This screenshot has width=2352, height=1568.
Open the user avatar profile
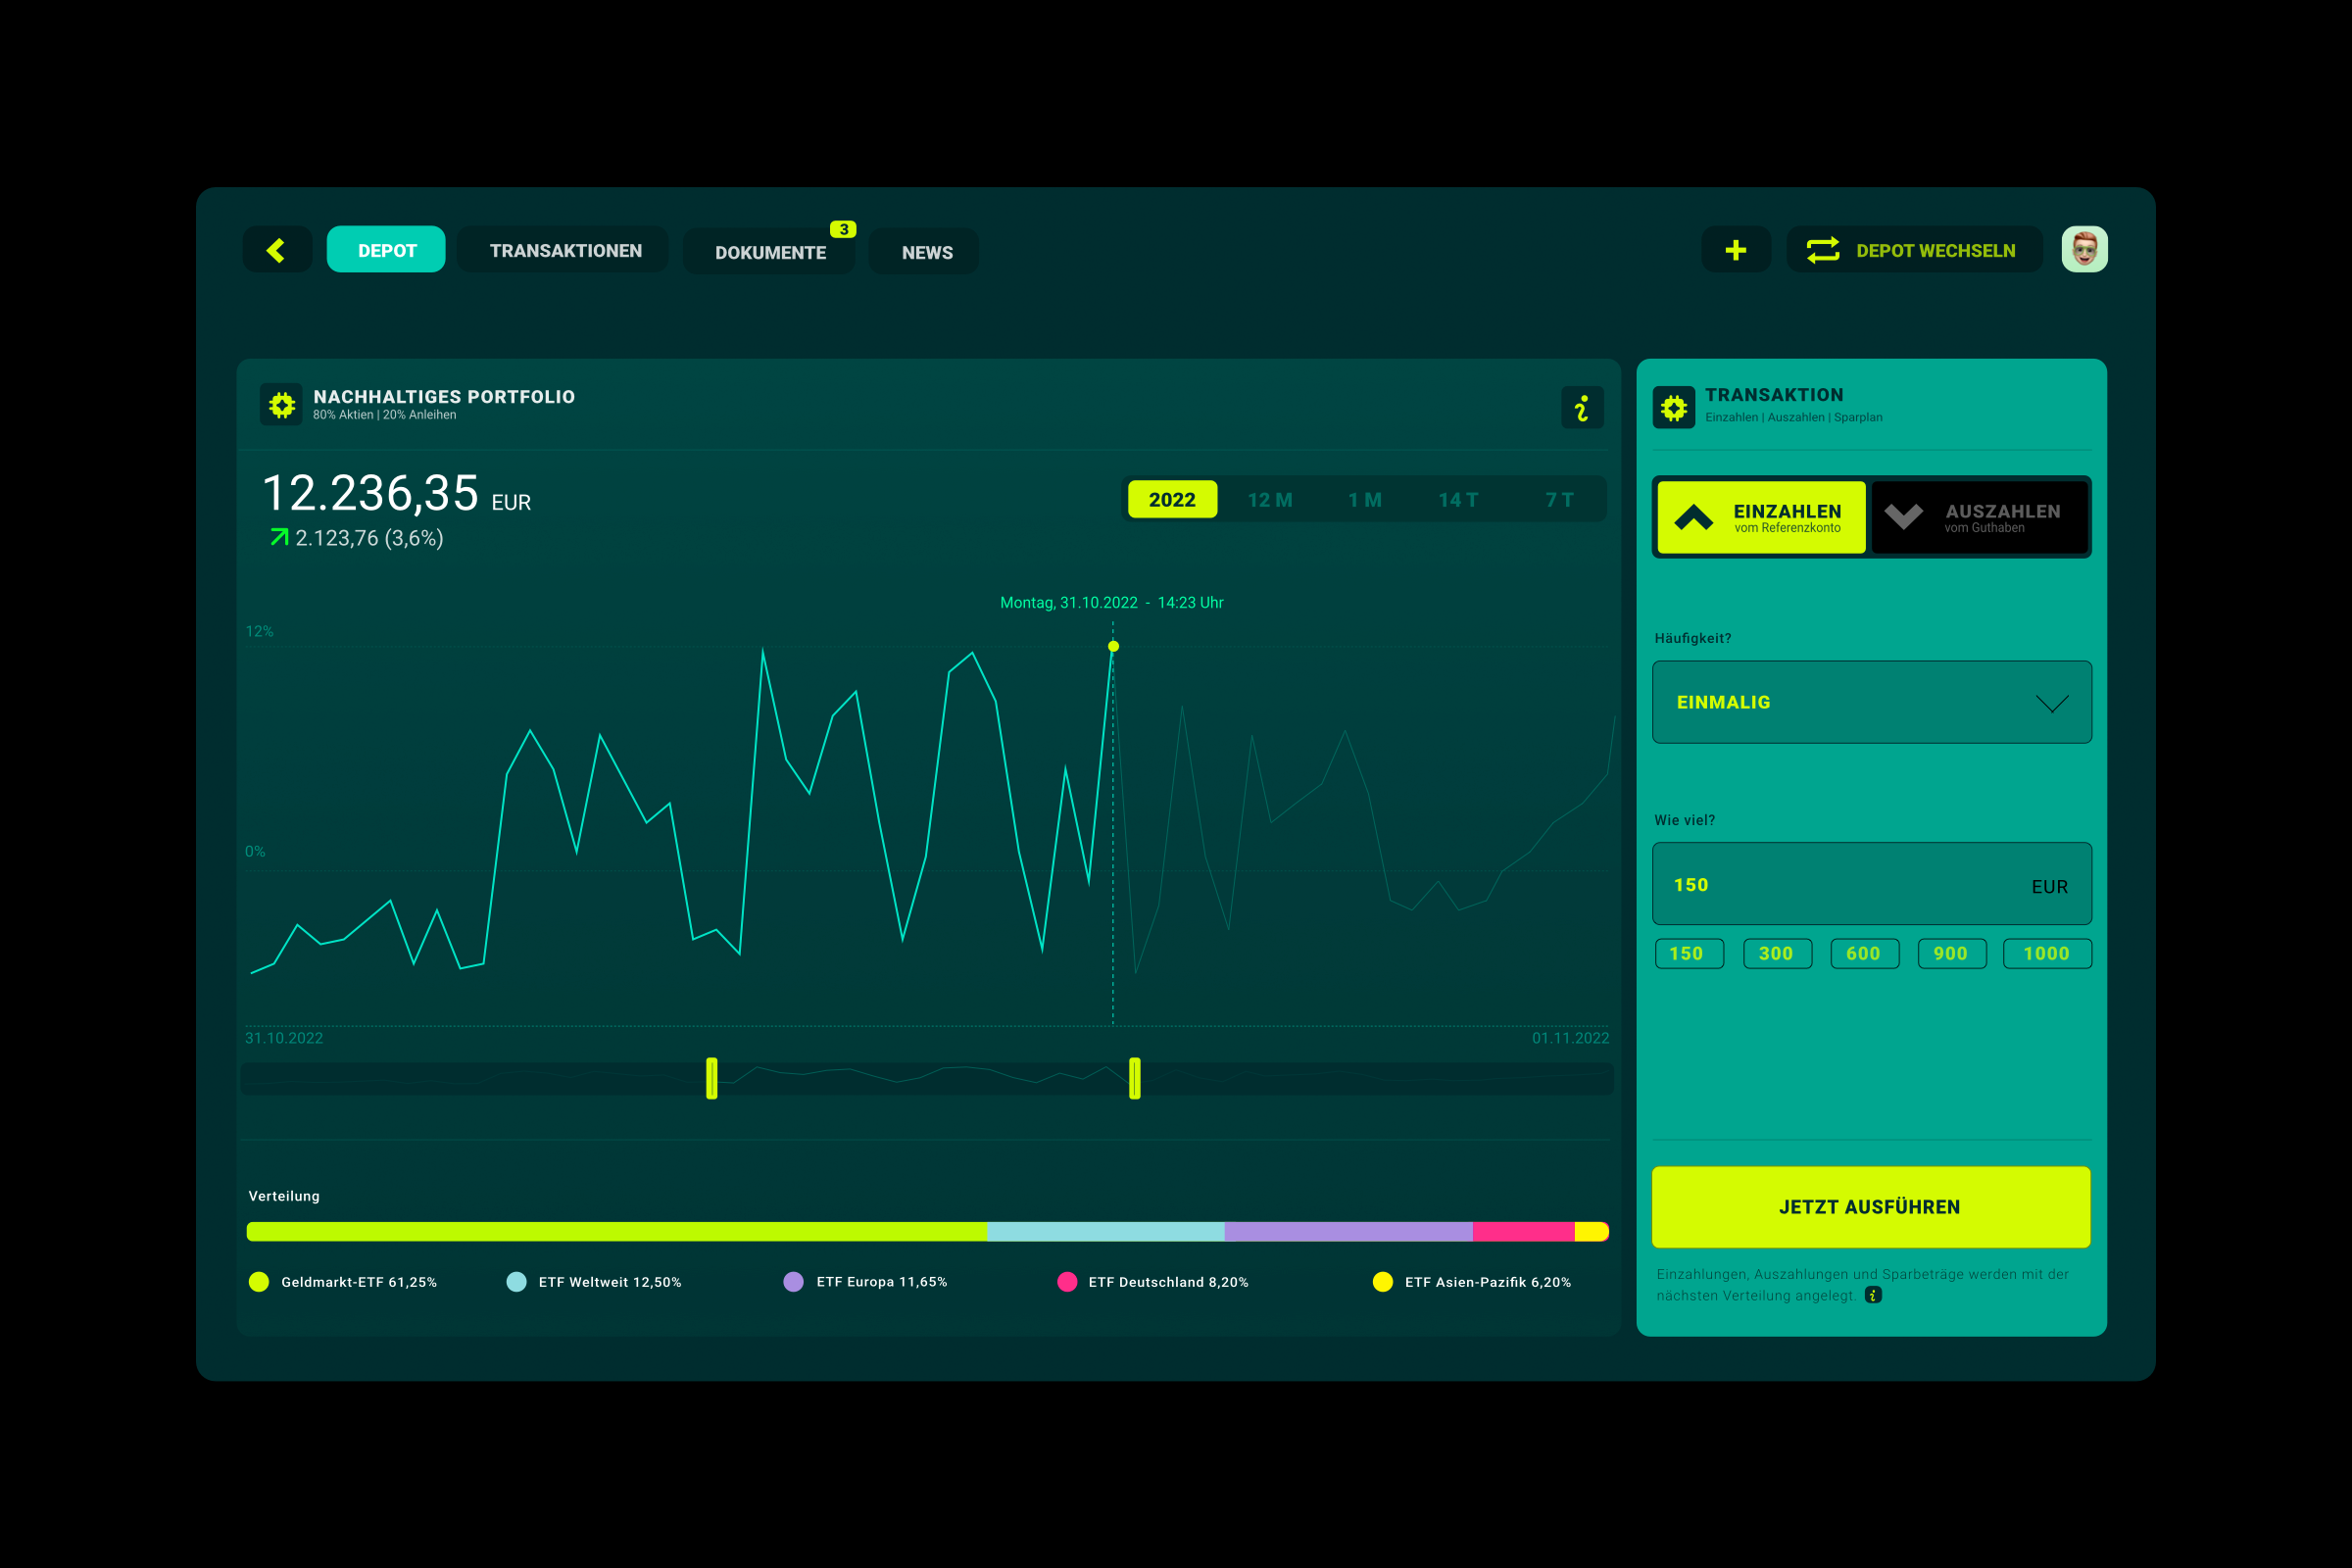[x=2084, y=250]
